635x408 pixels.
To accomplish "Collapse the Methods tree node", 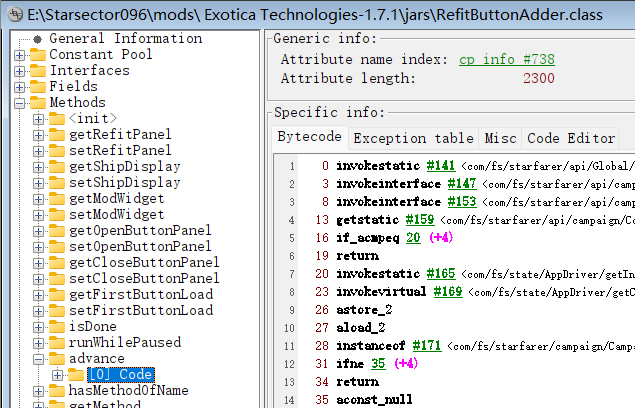I will point(20,103).
